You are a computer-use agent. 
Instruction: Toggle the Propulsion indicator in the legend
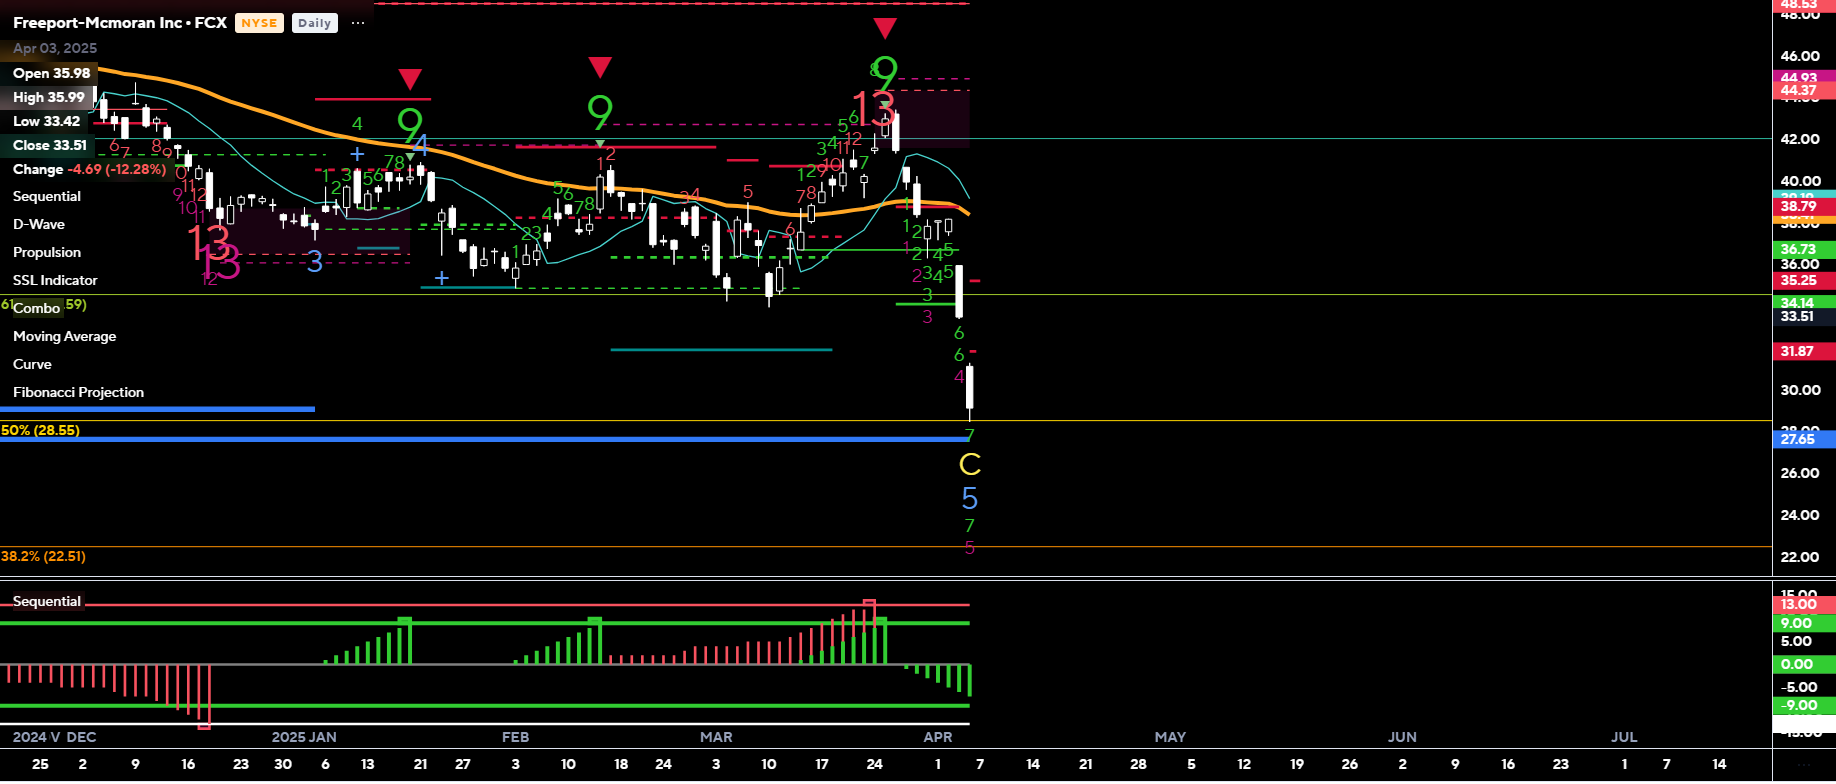pos(47,253)
